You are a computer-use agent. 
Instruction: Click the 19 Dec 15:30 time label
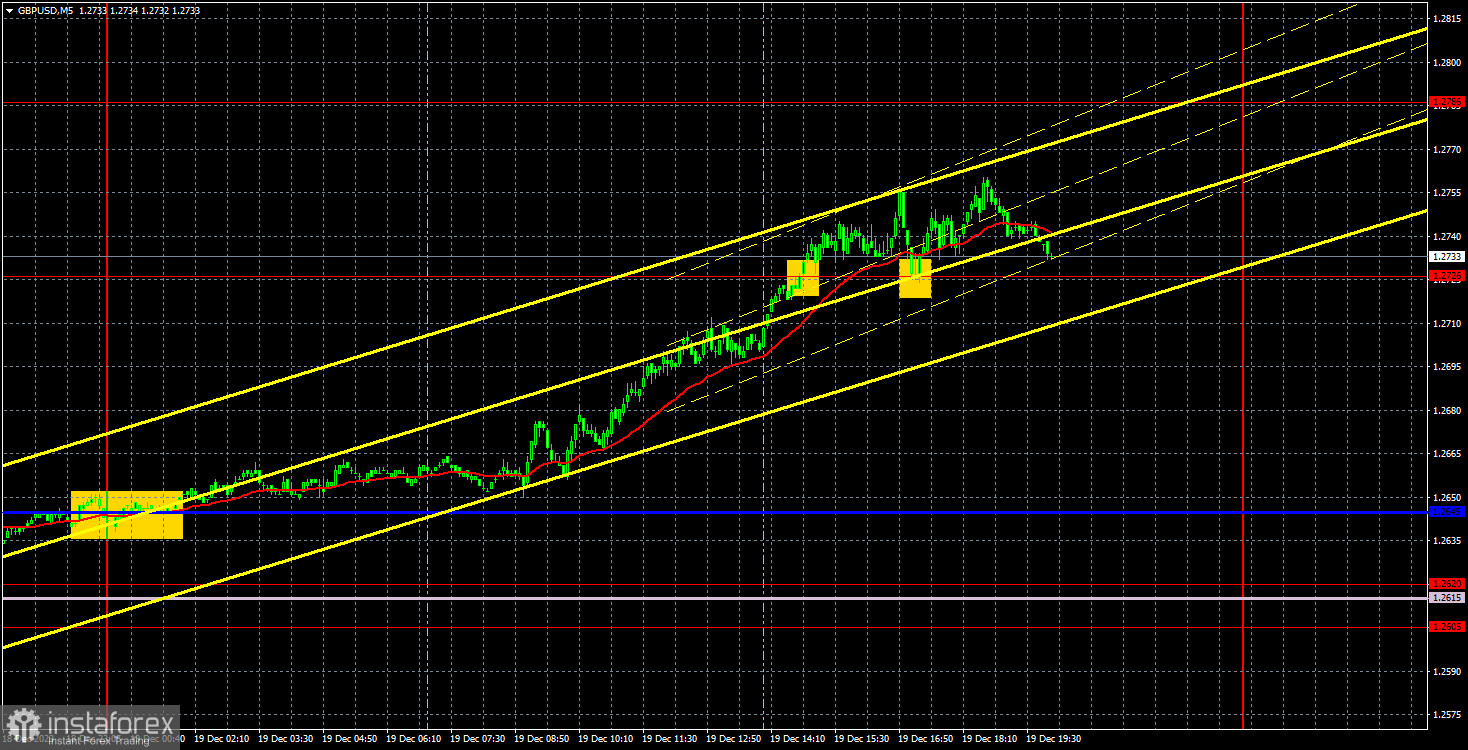coord(862,739)
